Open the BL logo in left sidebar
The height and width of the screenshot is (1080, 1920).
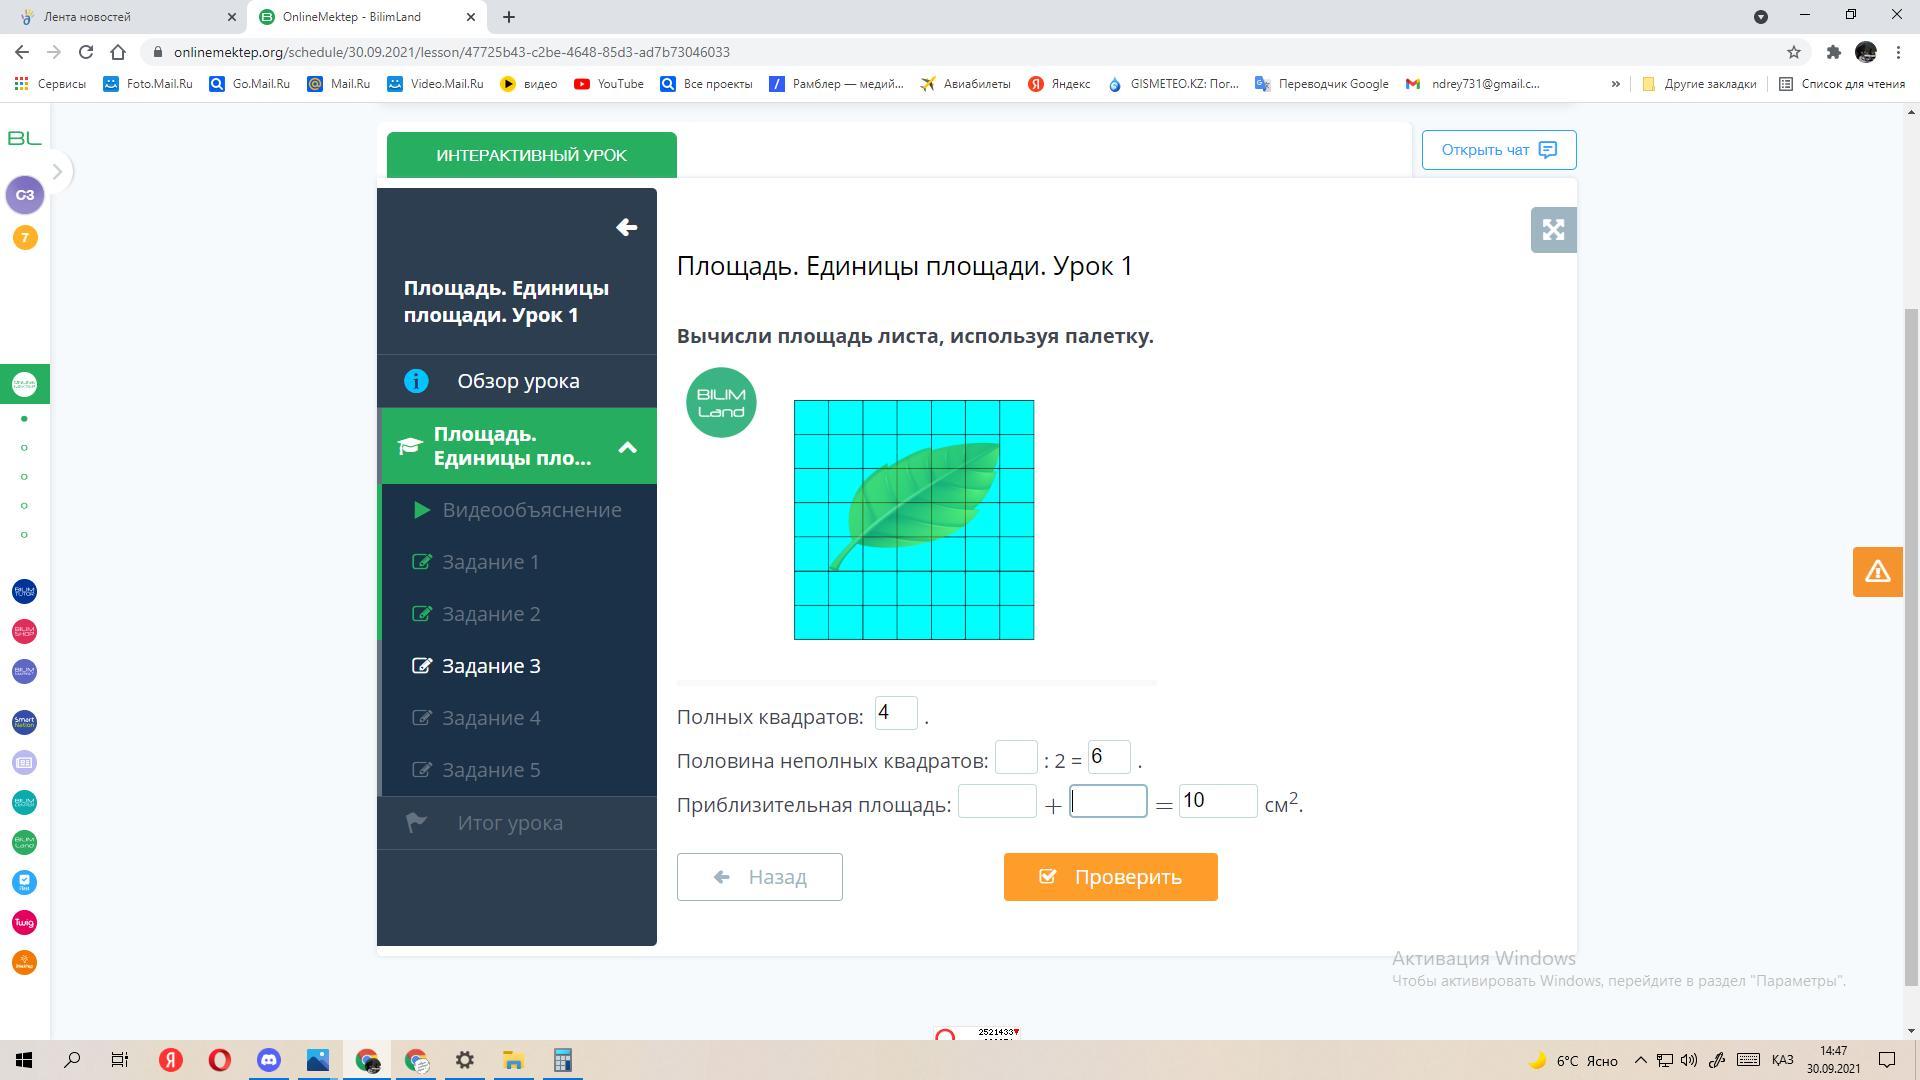click(24, 138)
